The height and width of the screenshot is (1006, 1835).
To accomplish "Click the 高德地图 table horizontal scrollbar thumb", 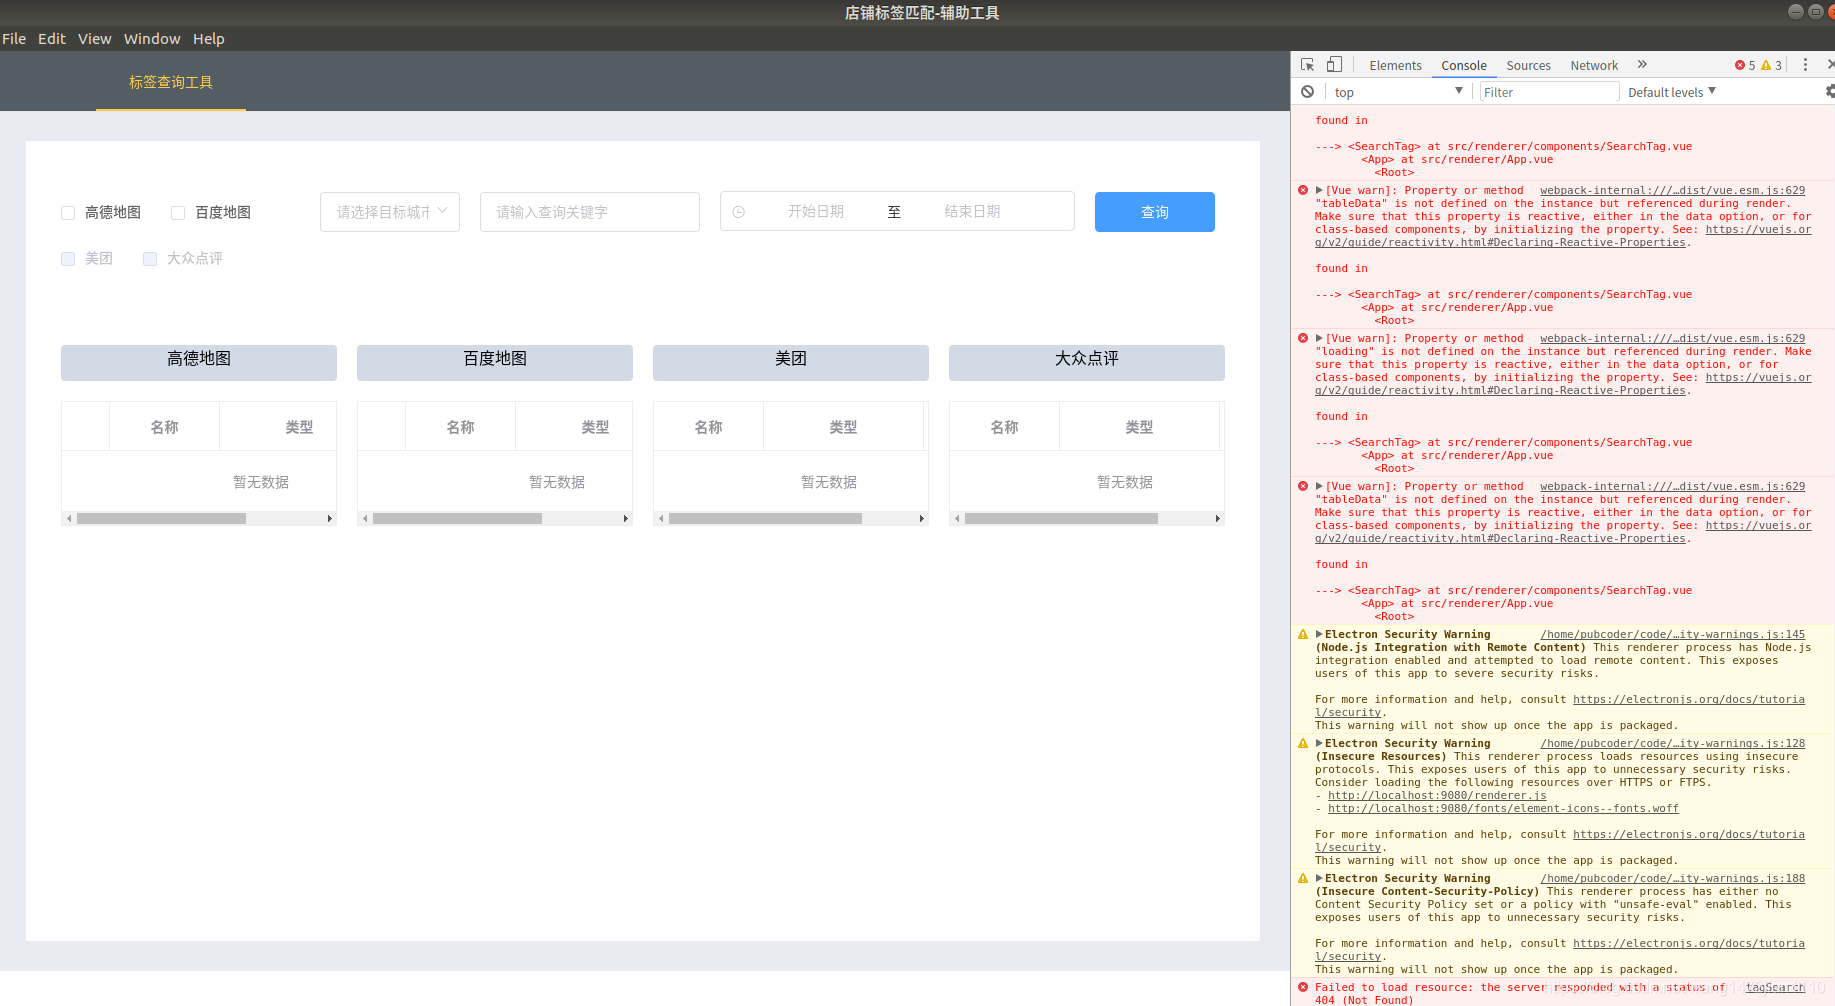I will coord(161,519).
